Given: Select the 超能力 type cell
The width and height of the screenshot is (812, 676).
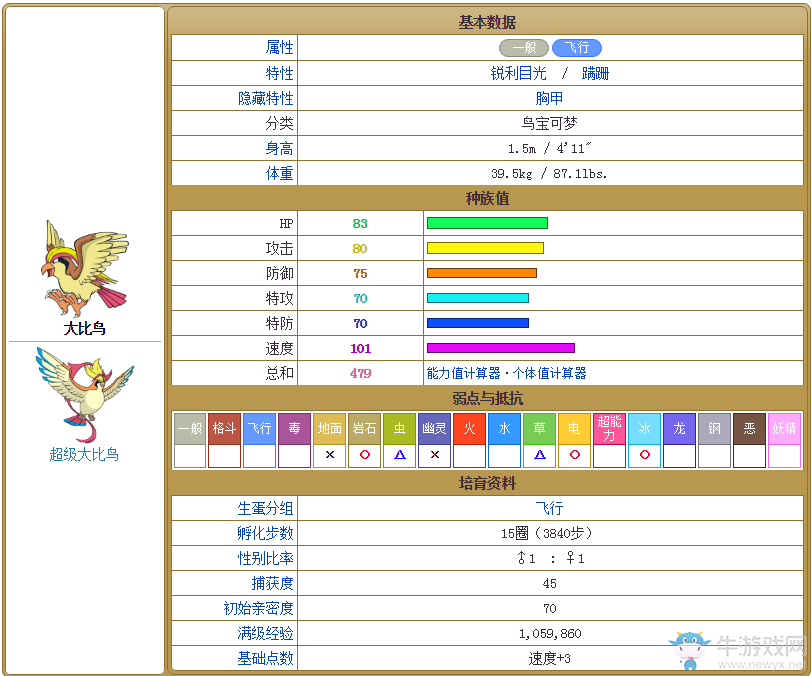Looking at the screenshot, I should (x=610, y=428).
